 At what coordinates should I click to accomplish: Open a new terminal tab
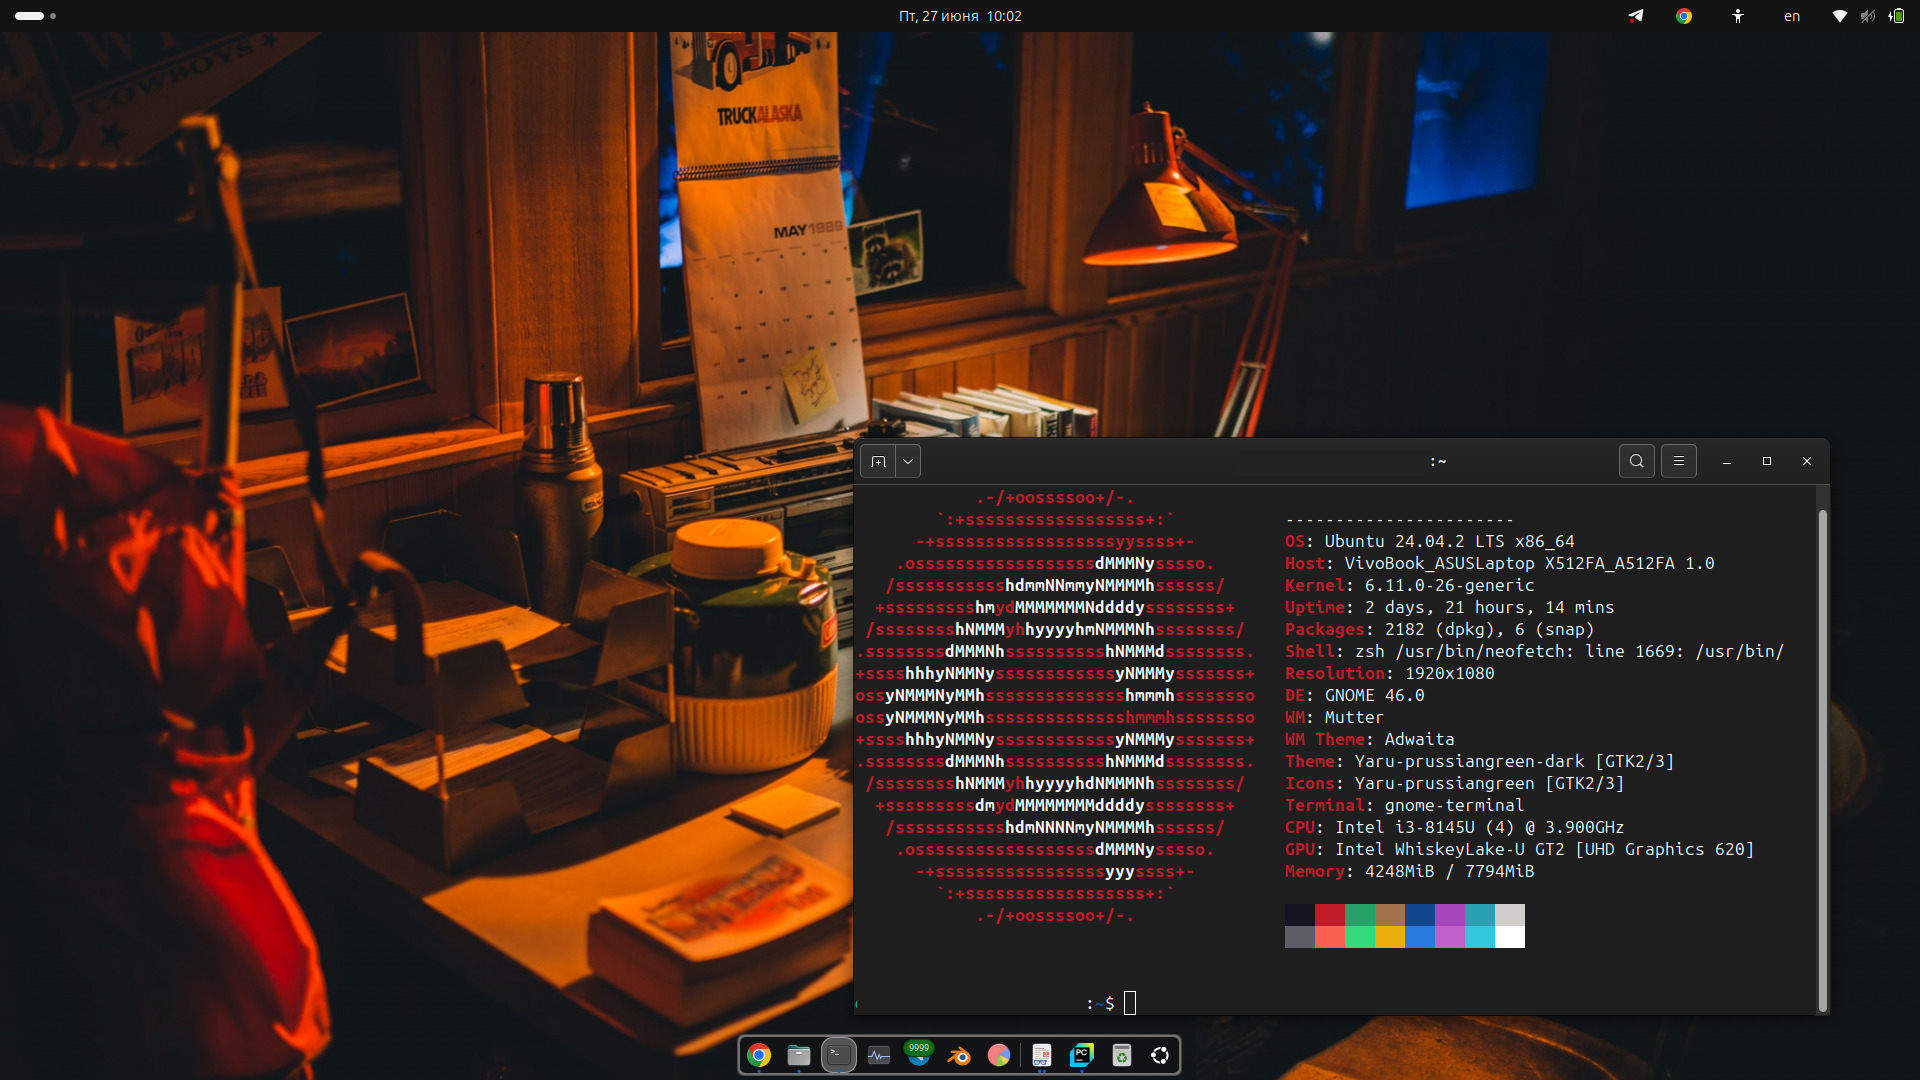(x=878, y=461)
